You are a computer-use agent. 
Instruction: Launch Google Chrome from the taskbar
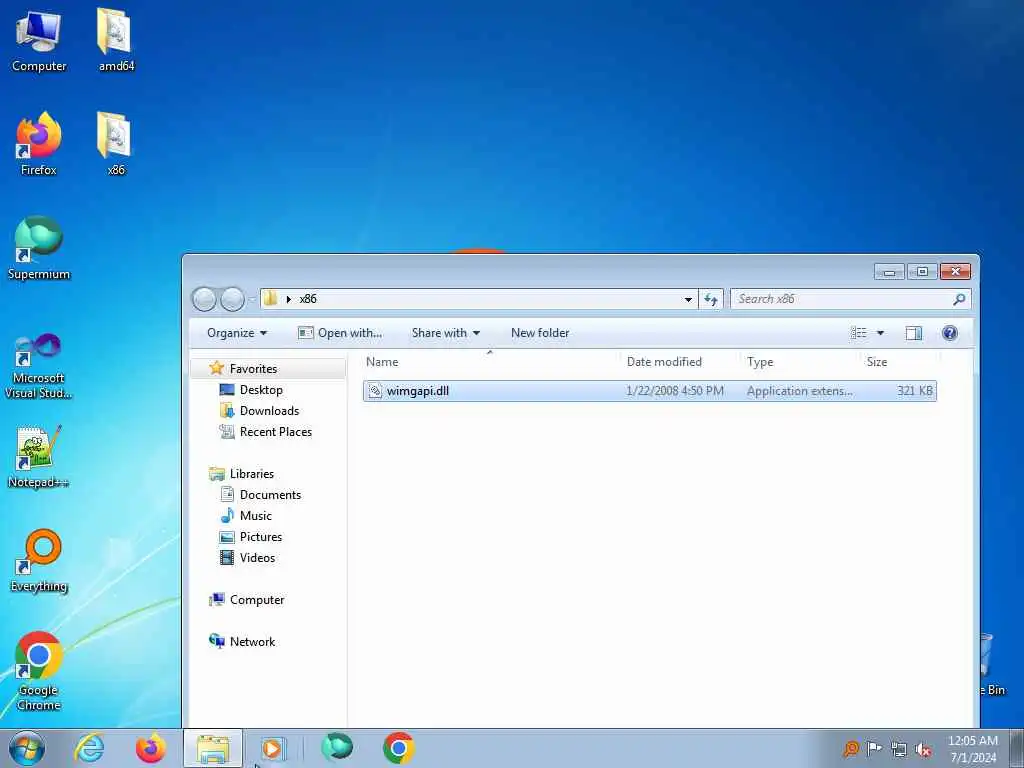[398, 748]
